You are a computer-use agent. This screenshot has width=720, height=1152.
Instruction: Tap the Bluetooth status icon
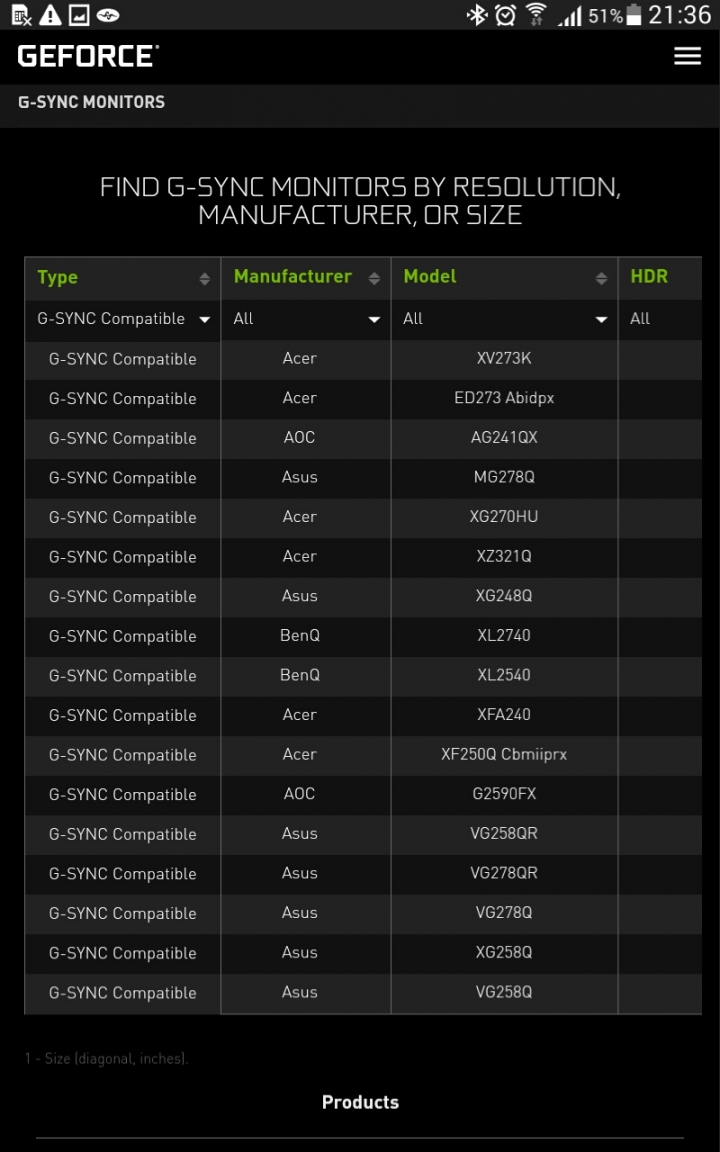[478, 15]
